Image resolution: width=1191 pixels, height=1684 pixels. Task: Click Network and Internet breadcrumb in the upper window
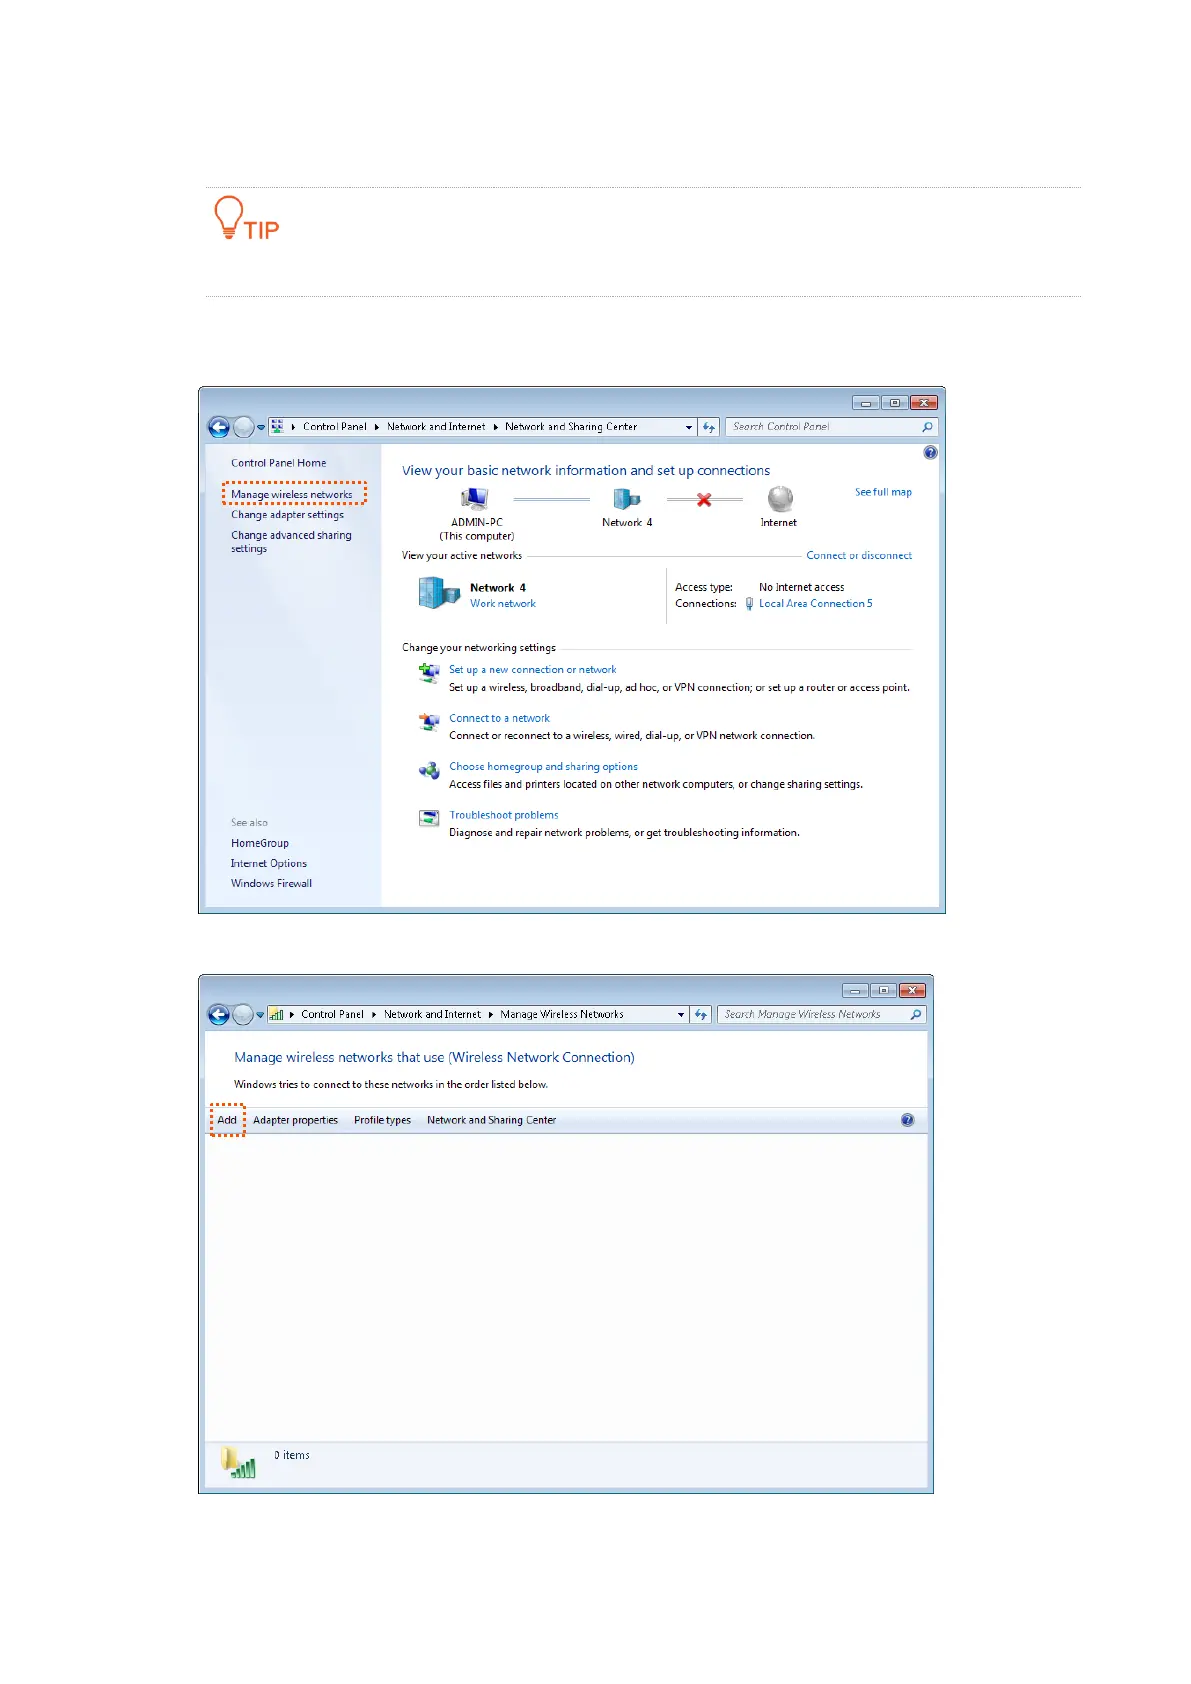tap(436, 427)
